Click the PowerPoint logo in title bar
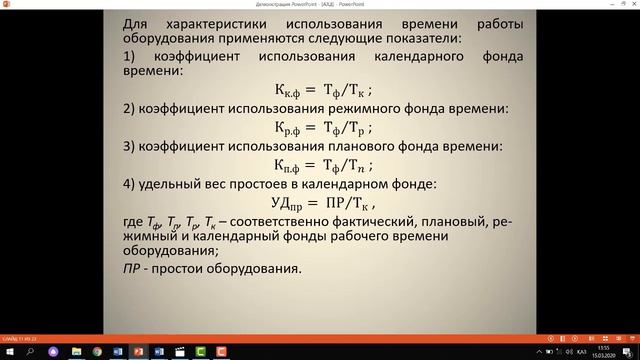 pos(6,4)
